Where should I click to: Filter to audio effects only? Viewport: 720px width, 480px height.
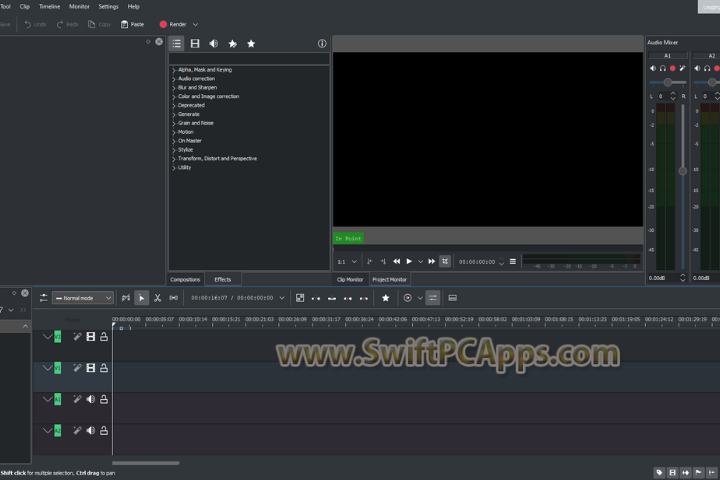[x=214, y=44]
